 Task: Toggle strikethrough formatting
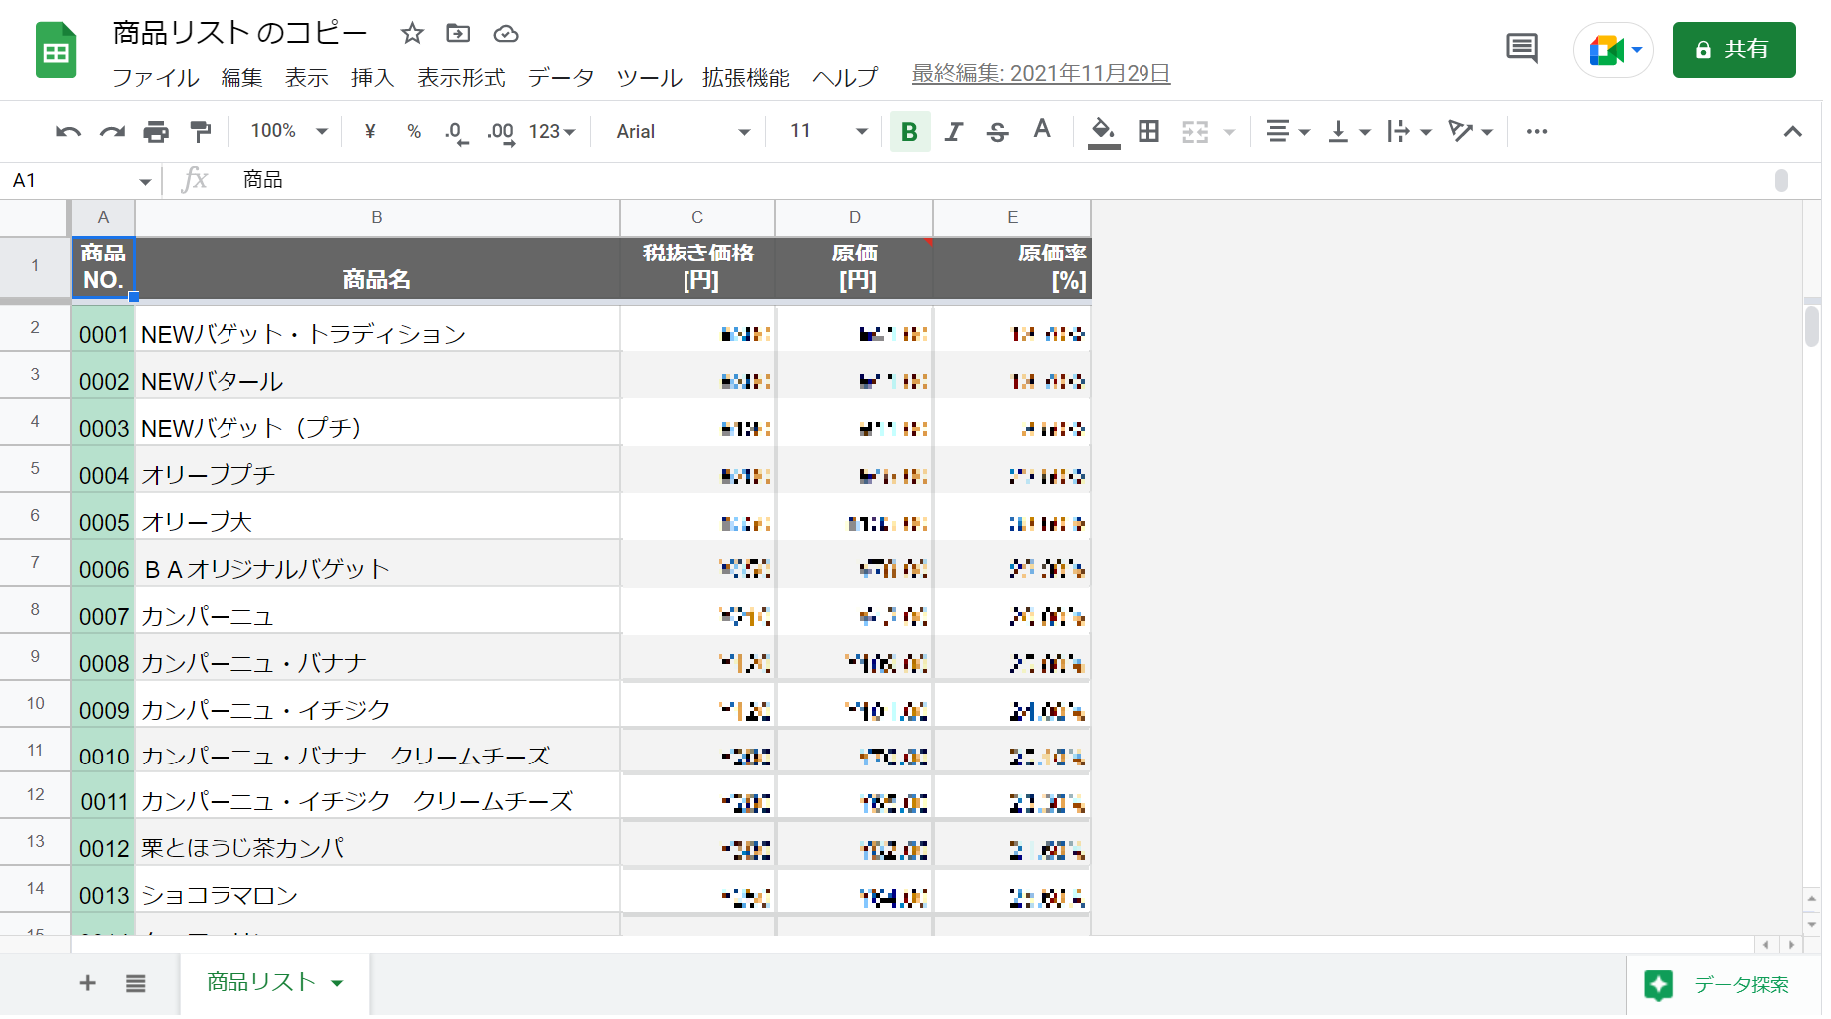point(997,132)
